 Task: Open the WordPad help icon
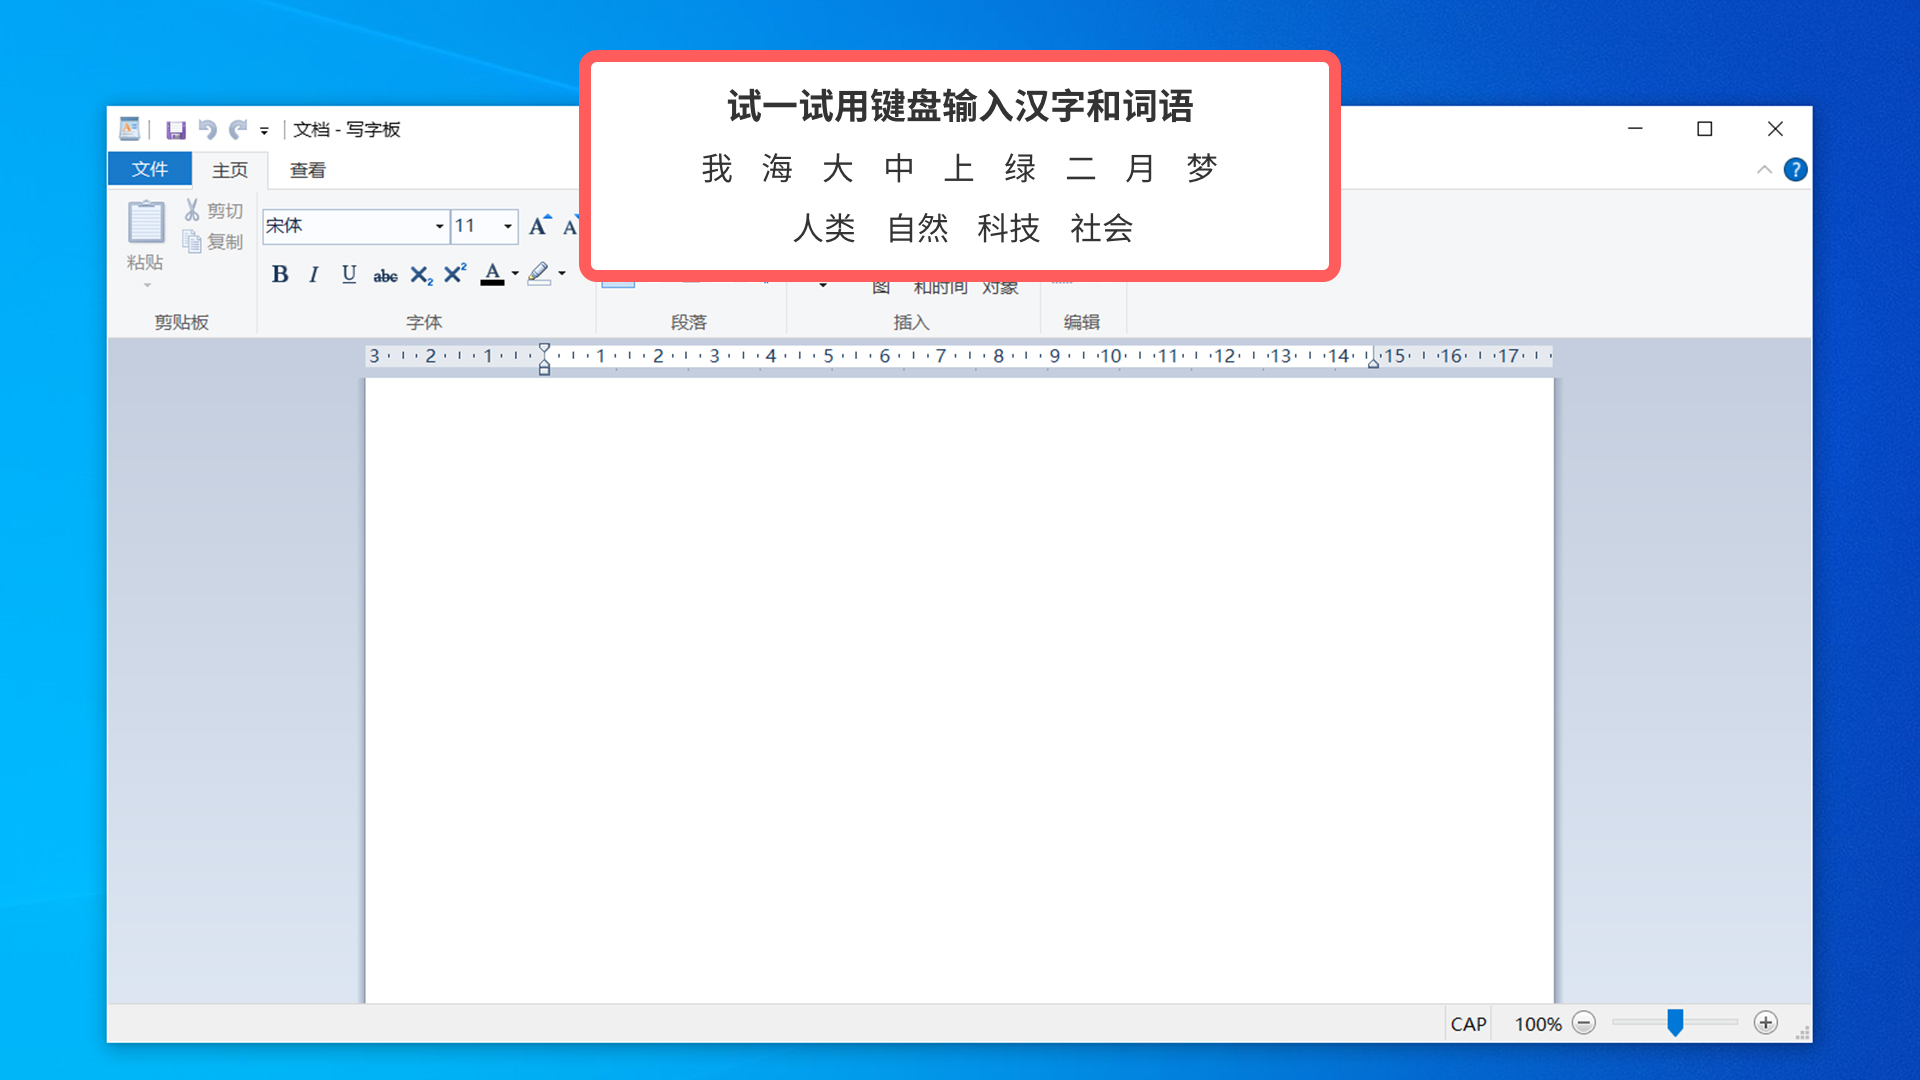1795,170
